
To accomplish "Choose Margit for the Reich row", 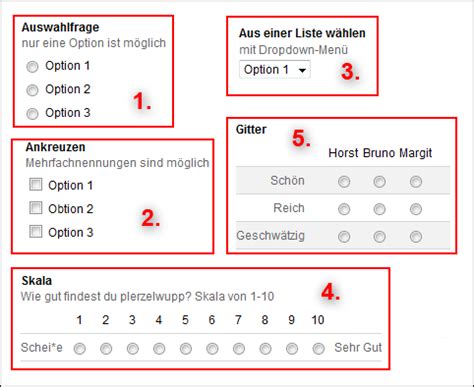I will click(416, 209).
